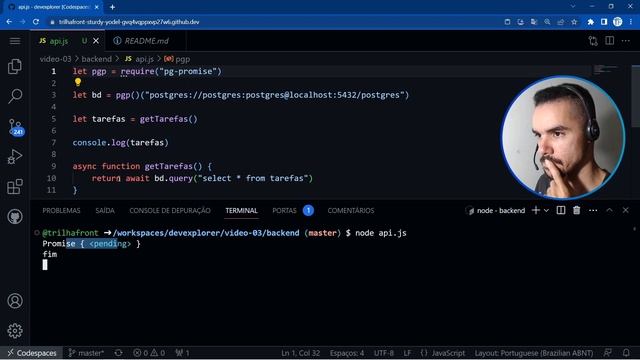Open the GitHub view in activity bar
The height and width of the screenshot is (360, 640).
coord(15,216)
